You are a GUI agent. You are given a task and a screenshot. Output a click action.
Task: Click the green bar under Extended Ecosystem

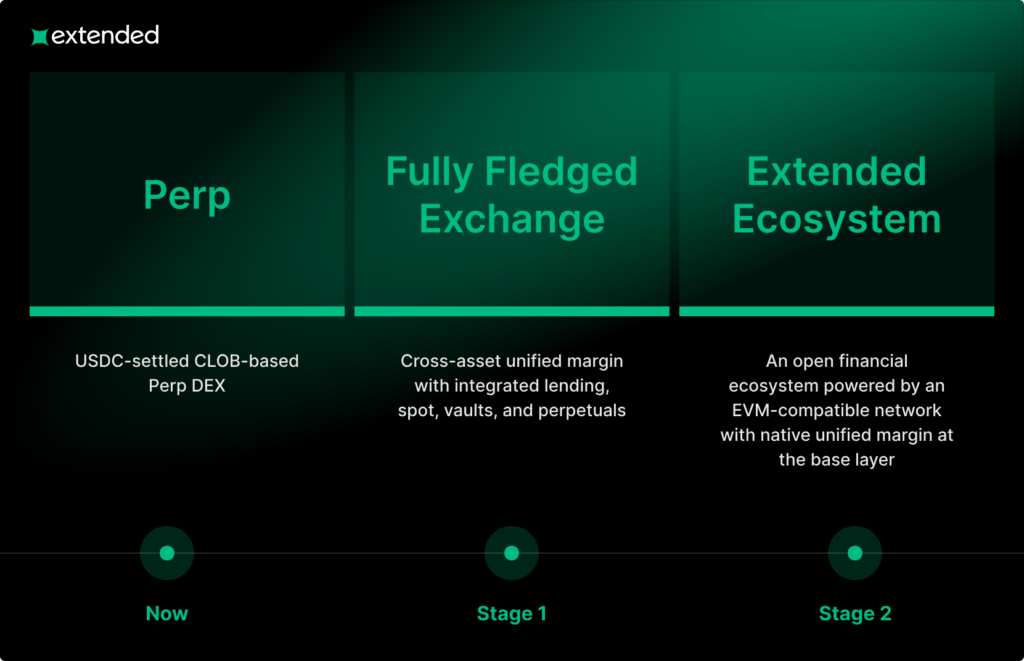(837, 311)
